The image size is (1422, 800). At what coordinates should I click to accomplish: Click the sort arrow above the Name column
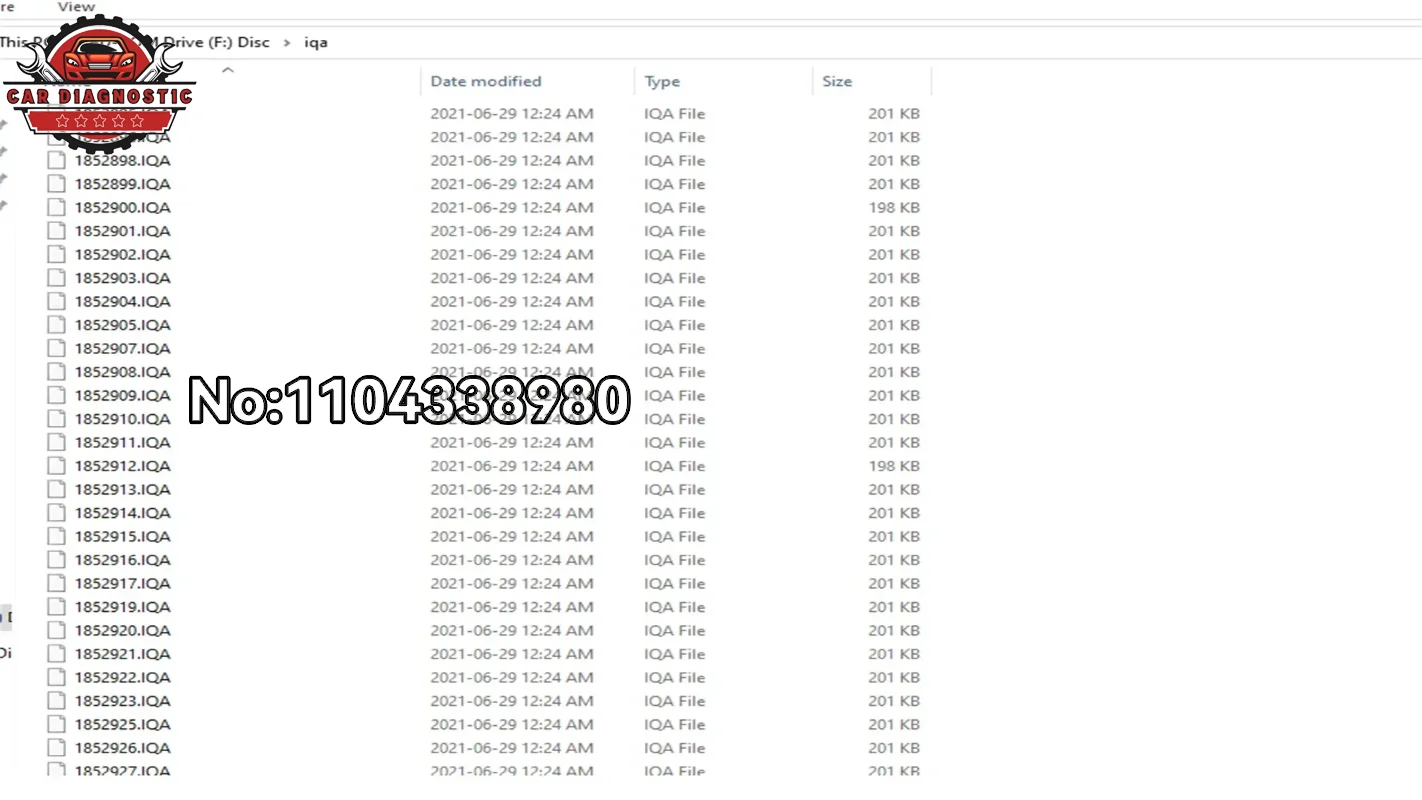227,70
